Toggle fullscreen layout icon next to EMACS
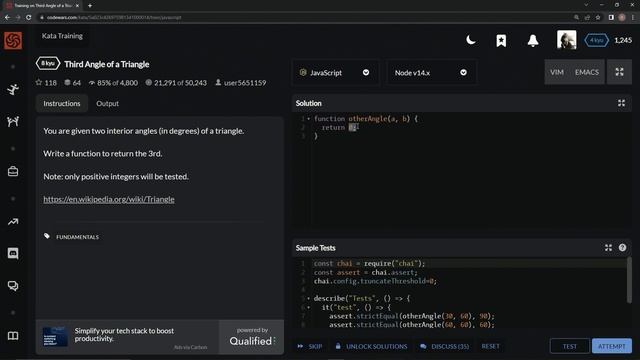 (619, 72)
